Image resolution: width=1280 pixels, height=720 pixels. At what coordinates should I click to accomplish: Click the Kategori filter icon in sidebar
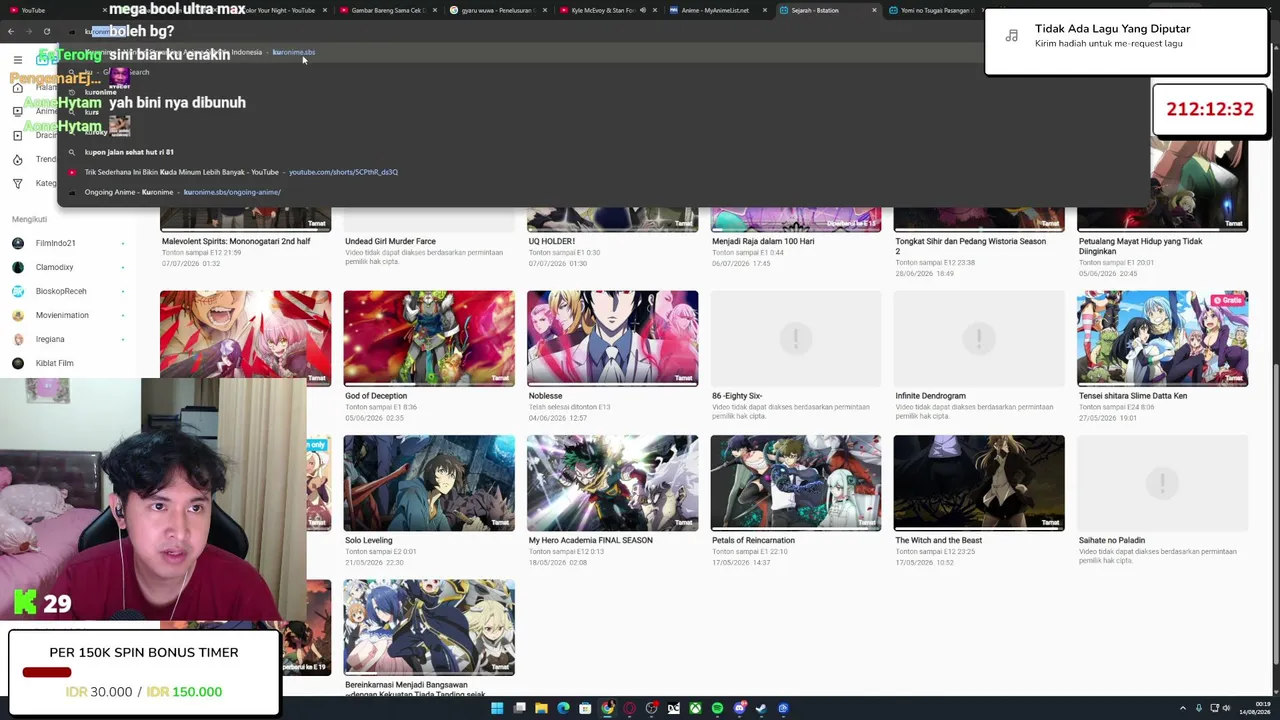pyautogui.click(x=17, y=183)
